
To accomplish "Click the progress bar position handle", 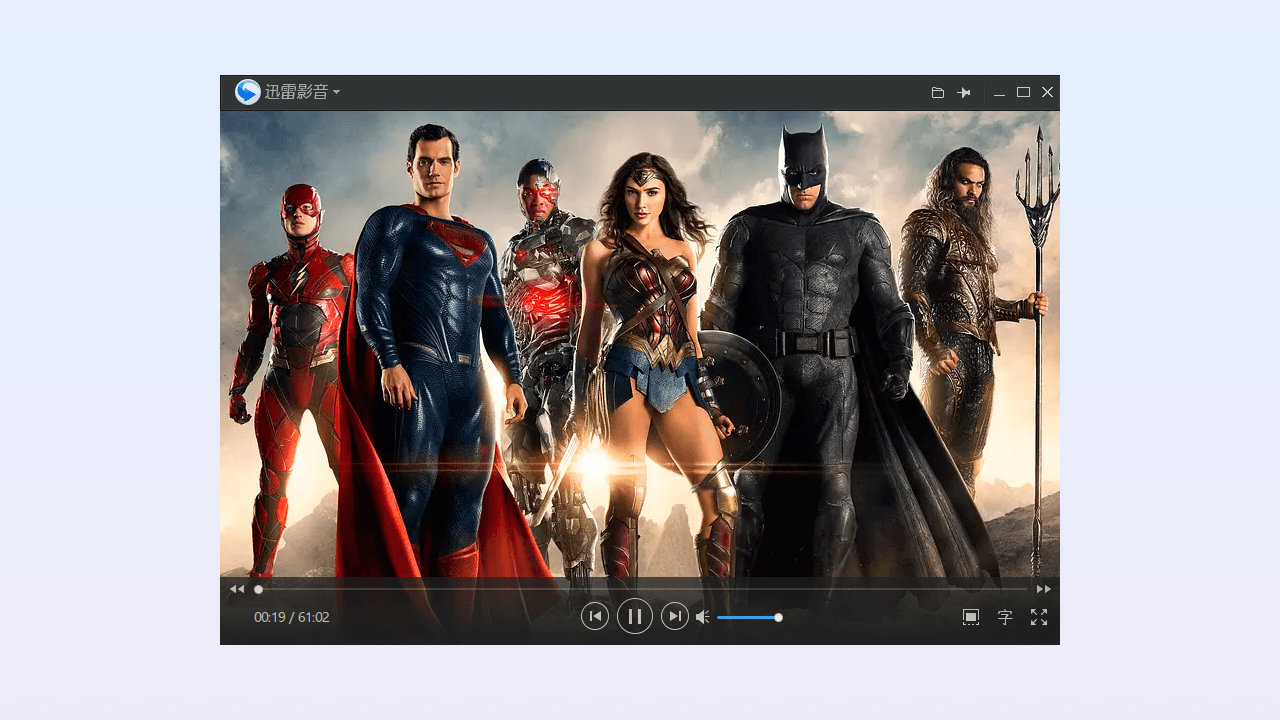I will click(x=258, y=590).
